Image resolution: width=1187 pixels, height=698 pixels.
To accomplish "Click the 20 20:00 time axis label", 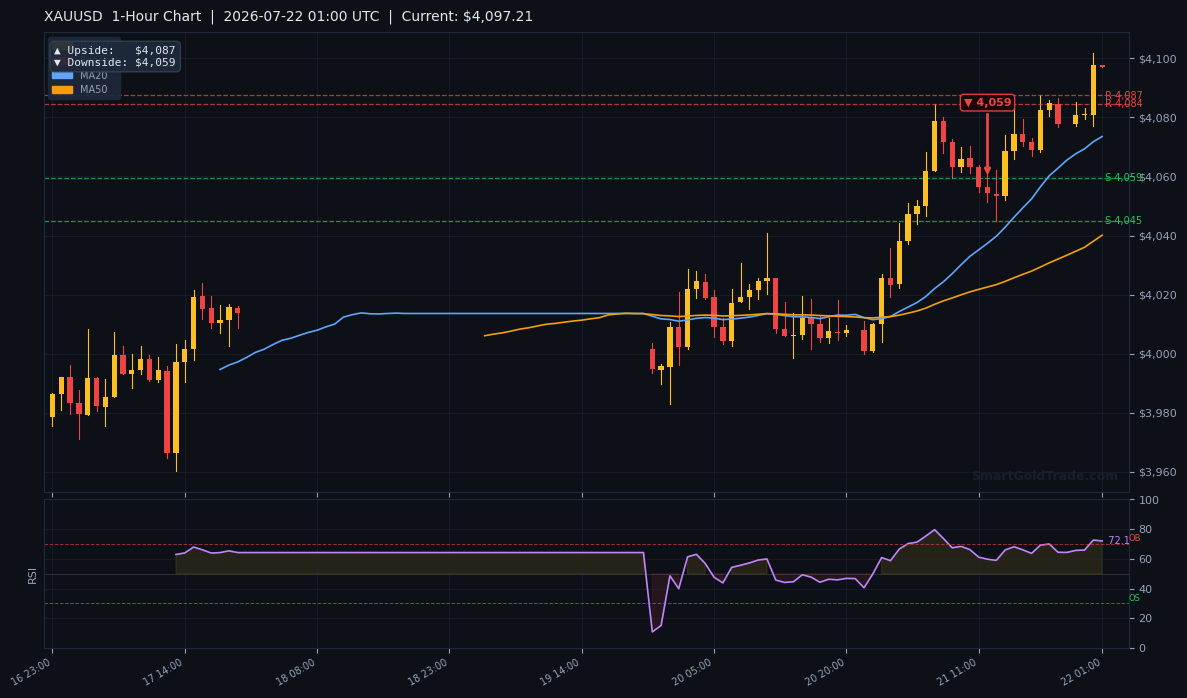I will click(826, 672).
